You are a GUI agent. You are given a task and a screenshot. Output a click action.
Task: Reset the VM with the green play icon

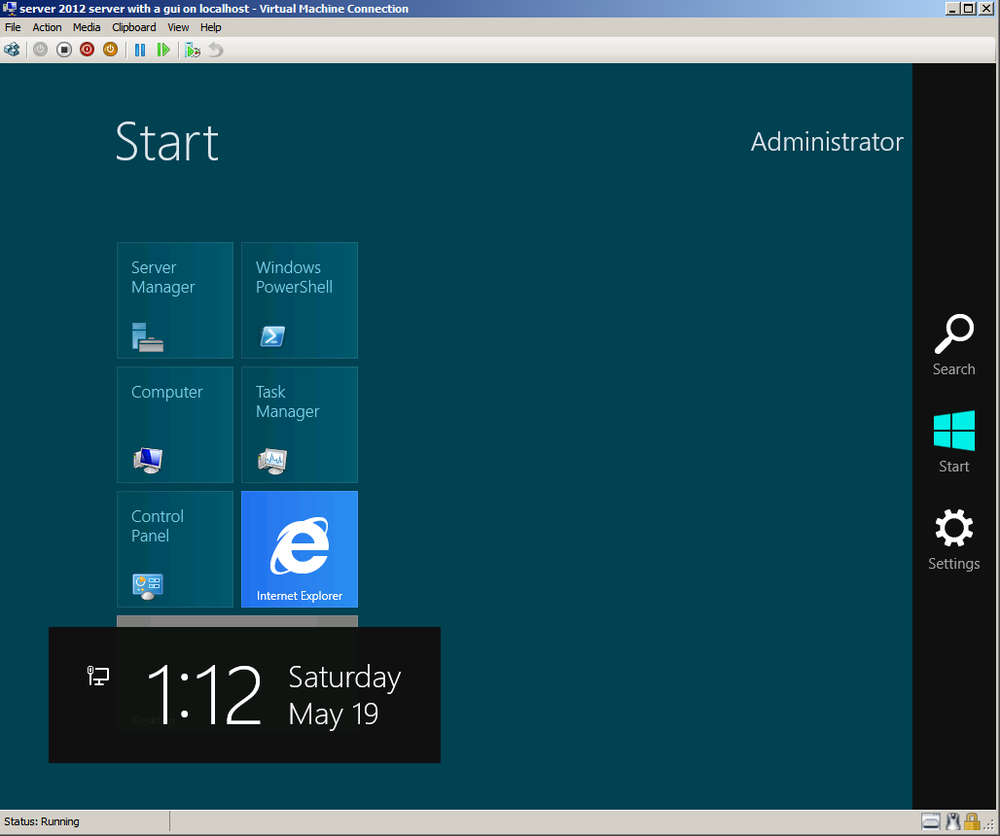point(163,50)
